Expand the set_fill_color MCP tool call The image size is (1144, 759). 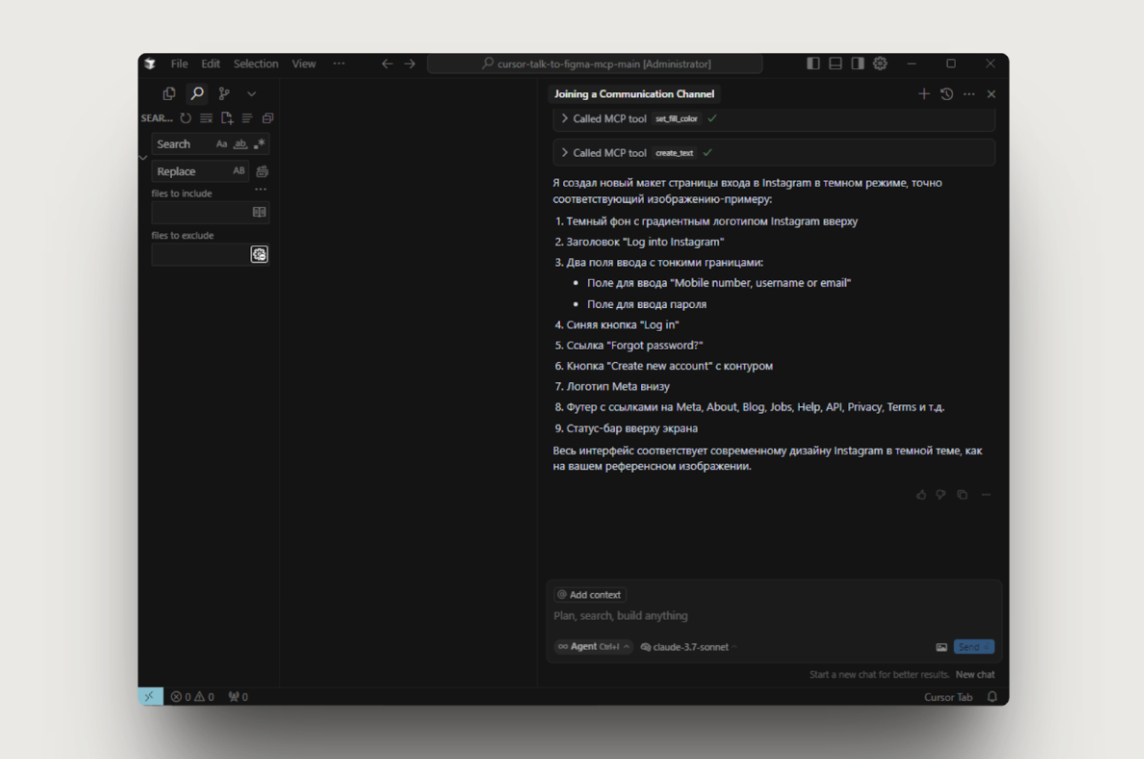[x=565, y=119]
